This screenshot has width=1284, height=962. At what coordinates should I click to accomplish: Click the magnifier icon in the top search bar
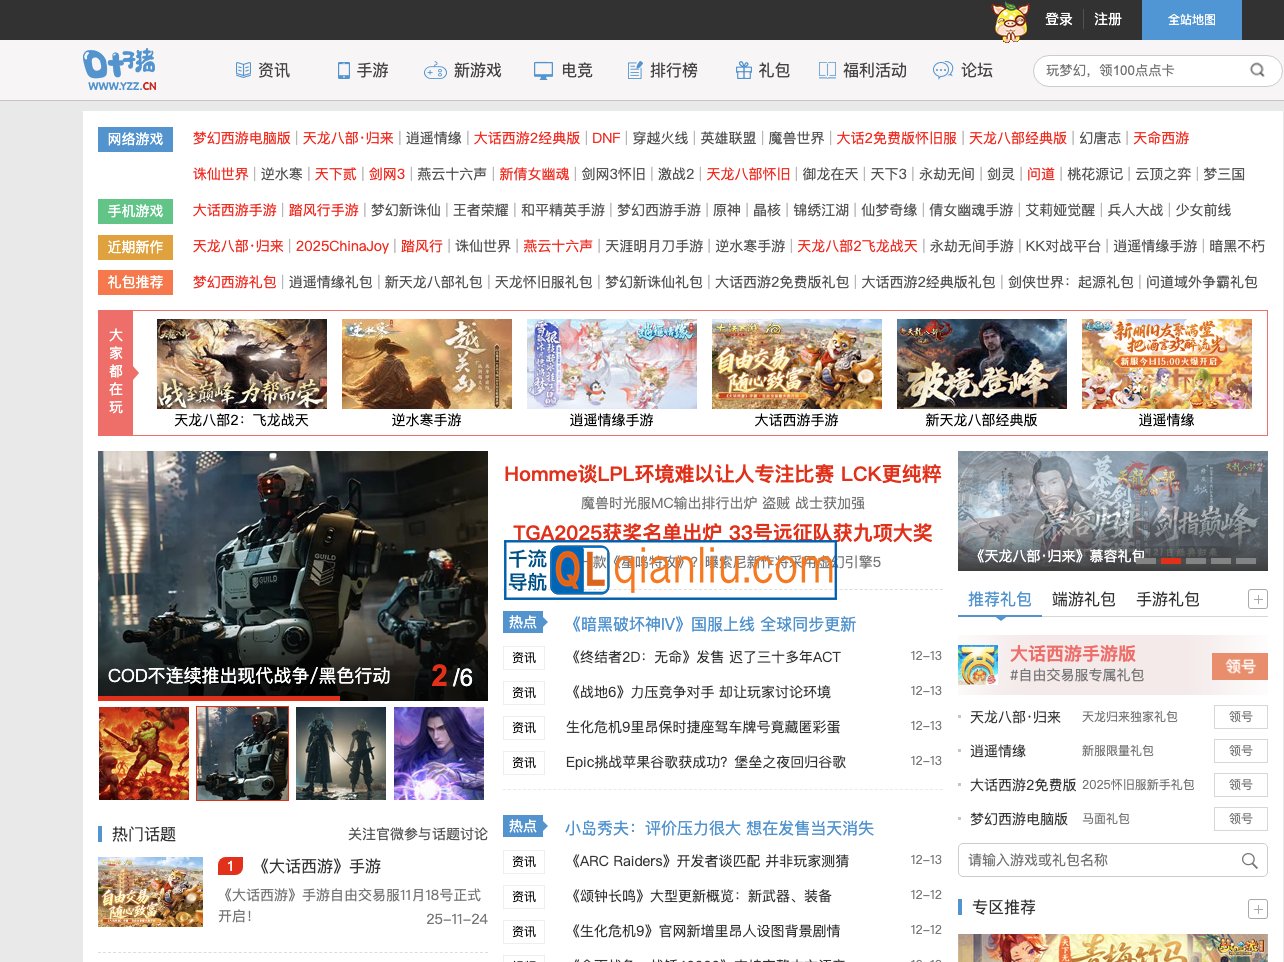pos(1257,70)
